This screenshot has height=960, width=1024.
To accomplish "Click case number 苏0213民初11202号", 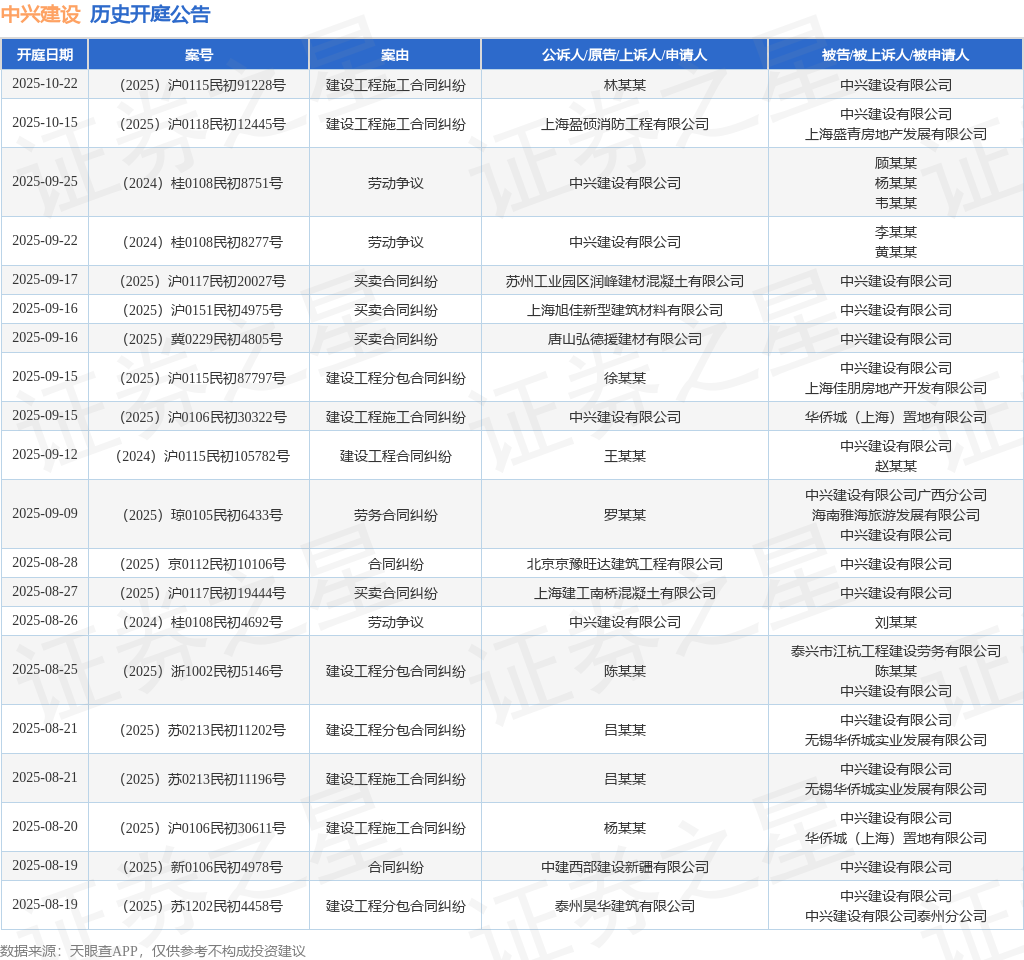I will coord(226,730).
